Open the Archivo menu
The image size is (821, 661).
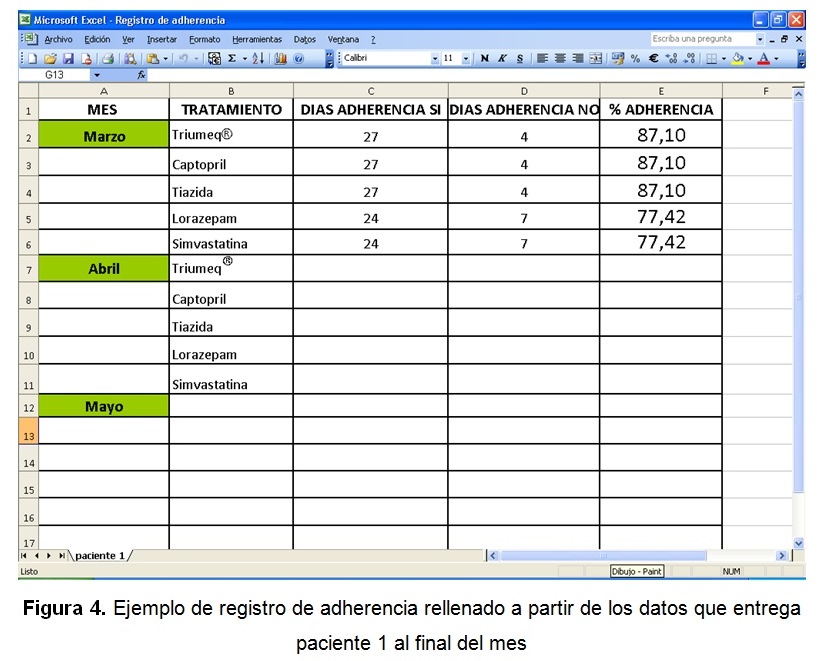click(58, 39)
